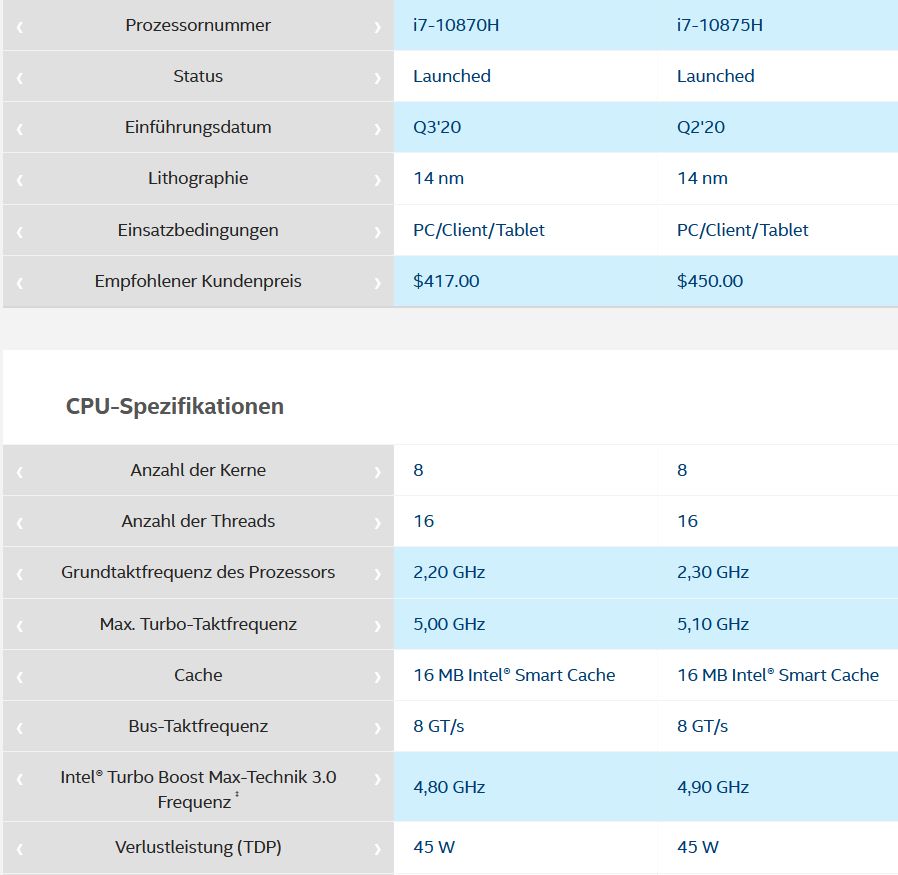Expand Max. Turbo-Taktfrequenz row via right chevron
This screenshot has width=898, height=875.
pos(377,626)
